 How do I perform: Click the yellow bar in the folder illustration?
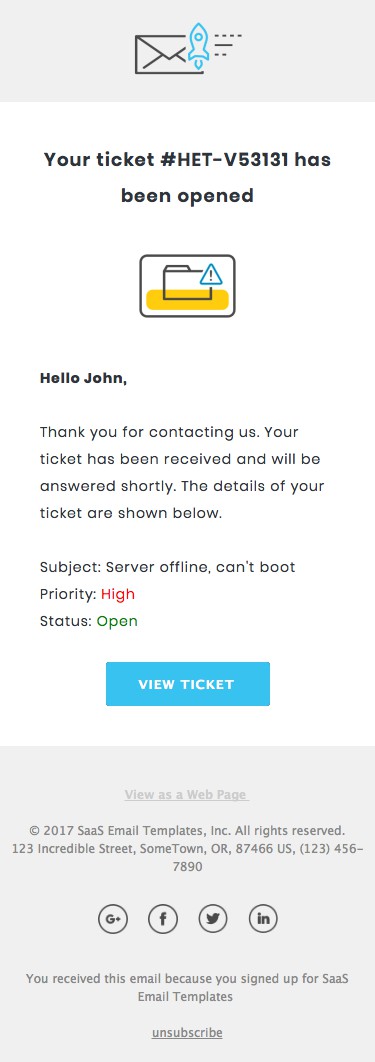point(188,299)
